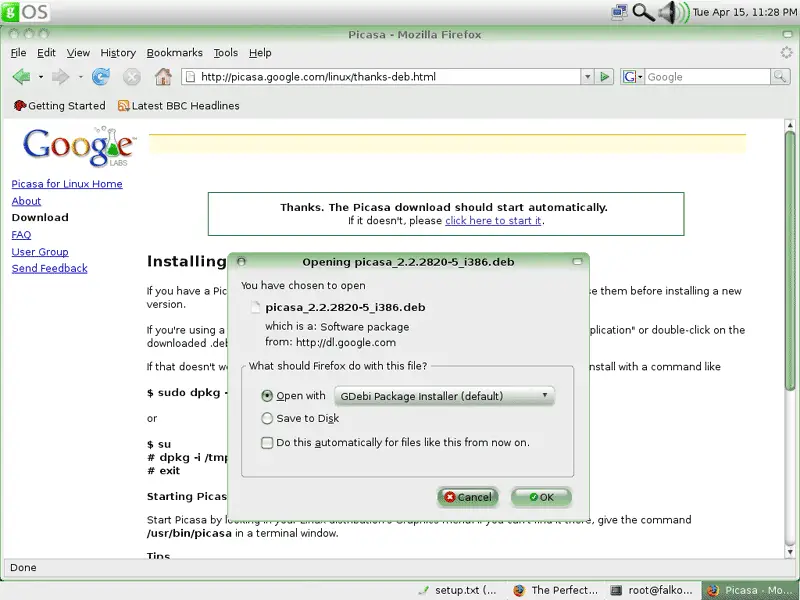The height and width of the screenshot is (600, 800).
Task: Click the speaker volume tray icon
Action: (x=672, y=12)
